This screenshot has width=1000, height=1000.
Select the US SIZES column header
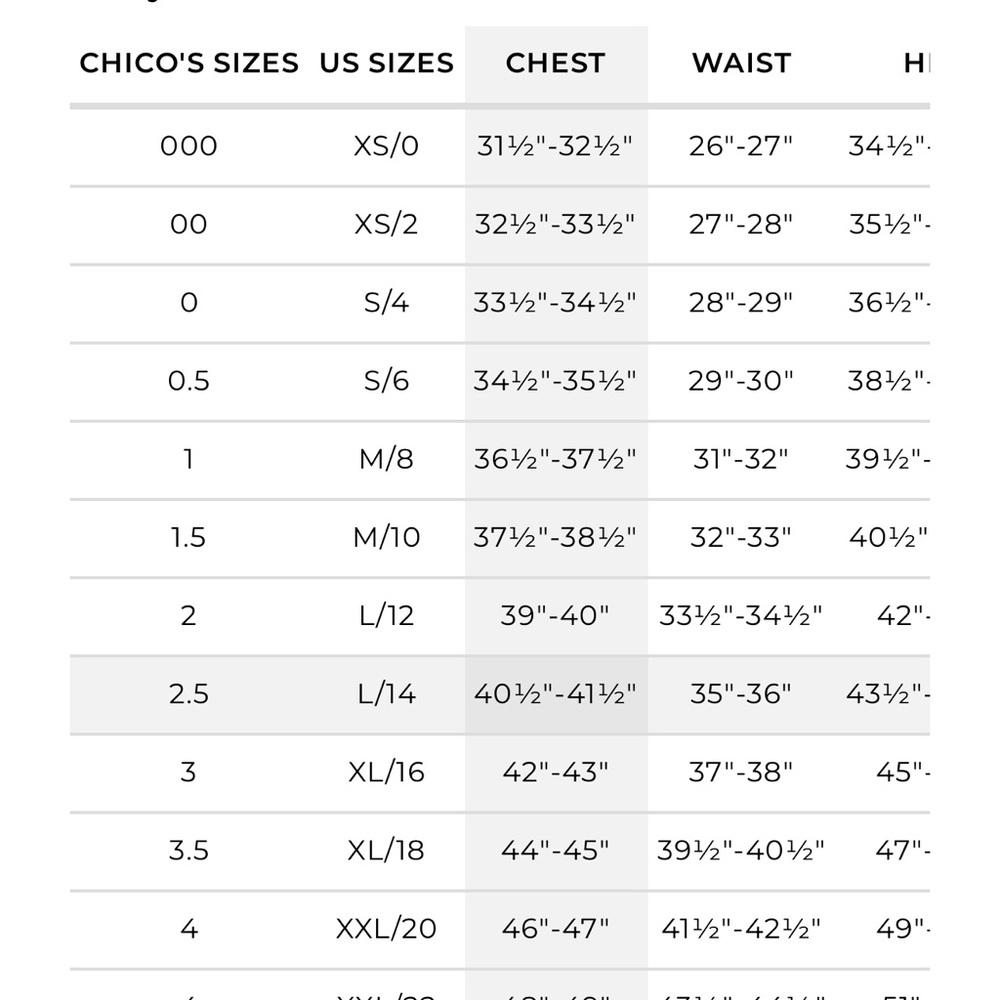[x=386, y=63]
